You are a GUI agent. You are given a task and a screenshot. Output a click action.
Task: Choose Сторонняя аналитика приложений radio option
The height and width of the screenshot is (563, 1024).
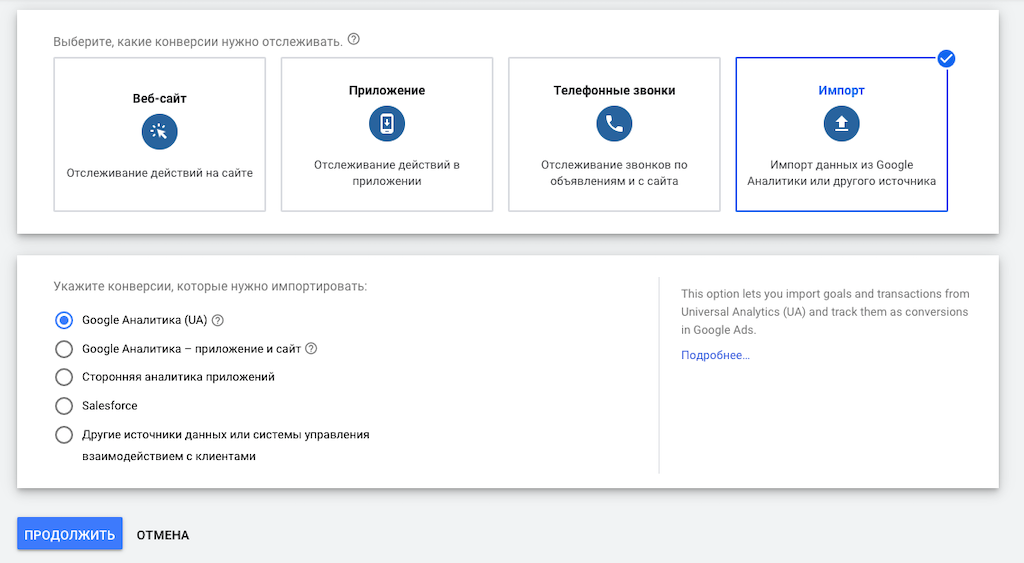[63, 377]
